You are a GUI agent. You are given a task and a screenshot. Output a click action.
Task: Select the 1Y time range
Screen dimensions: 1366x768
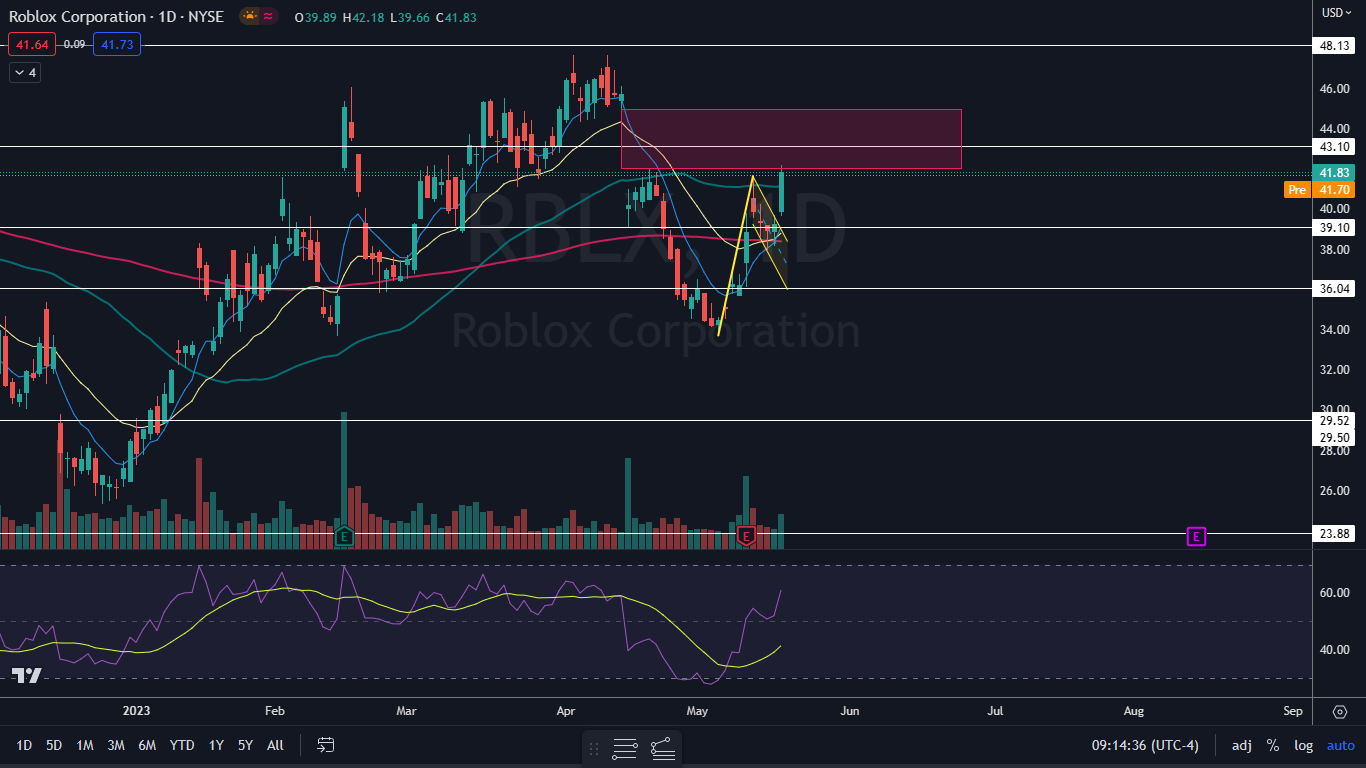[216, 745]
